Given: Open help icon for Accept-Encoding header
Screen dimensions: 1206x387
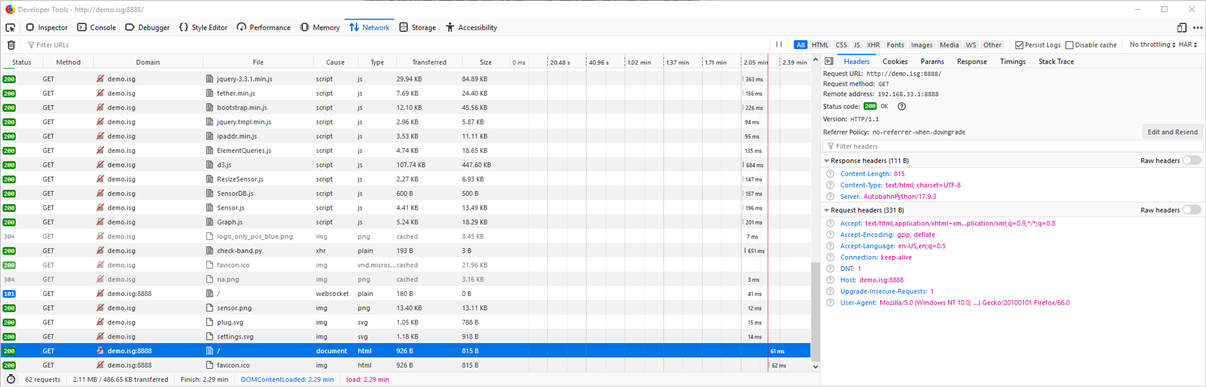Looking at the screenshot, I should coord(831,234).
